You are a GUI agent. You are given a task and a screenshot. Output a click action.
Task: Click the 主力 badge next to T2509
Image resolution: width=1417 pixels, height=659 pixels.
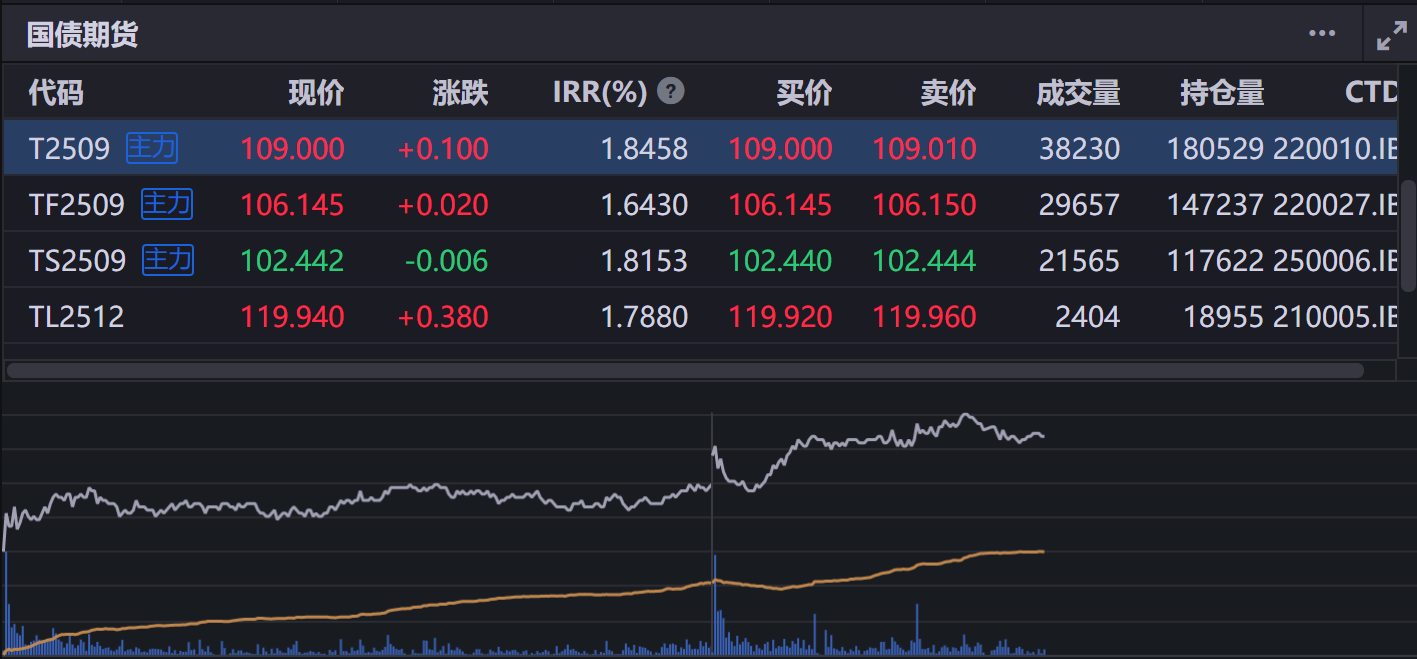tap(152, 149)
